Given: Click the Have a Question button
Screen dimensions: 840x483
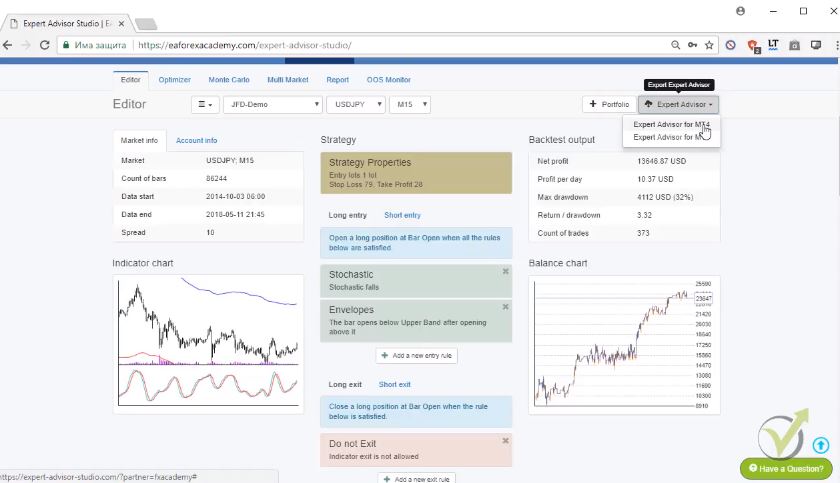Looking at the screenshot, I should point(786,469).
